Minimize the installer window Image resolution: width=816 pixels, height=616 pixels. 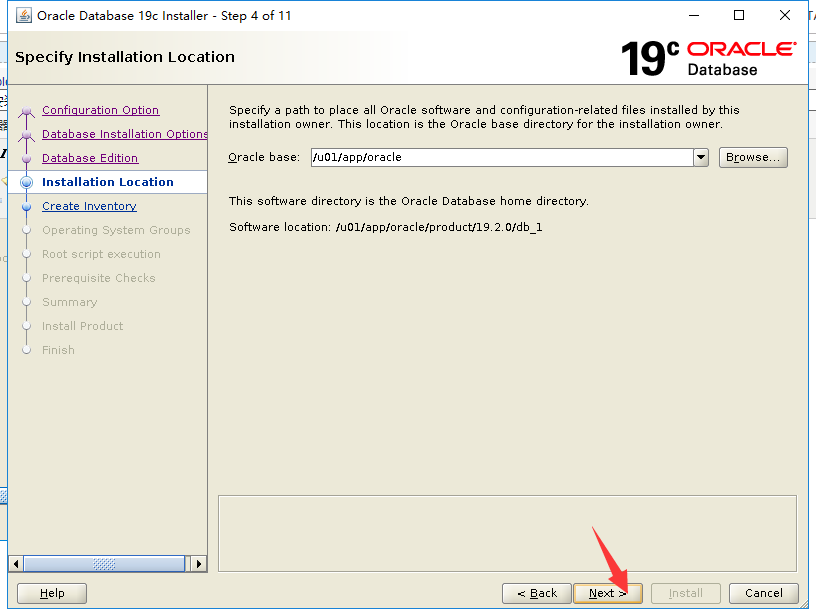(694, 15)
